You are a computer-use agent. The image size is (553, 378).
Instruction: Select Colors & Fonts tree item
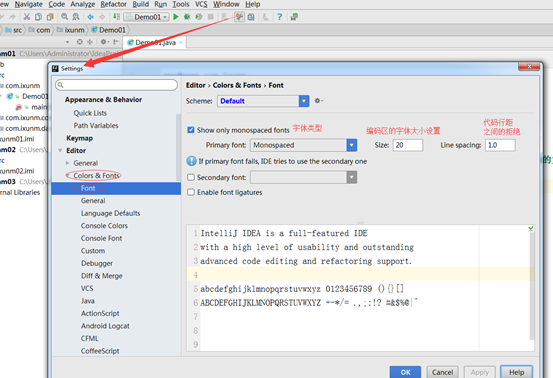[97, 176]
